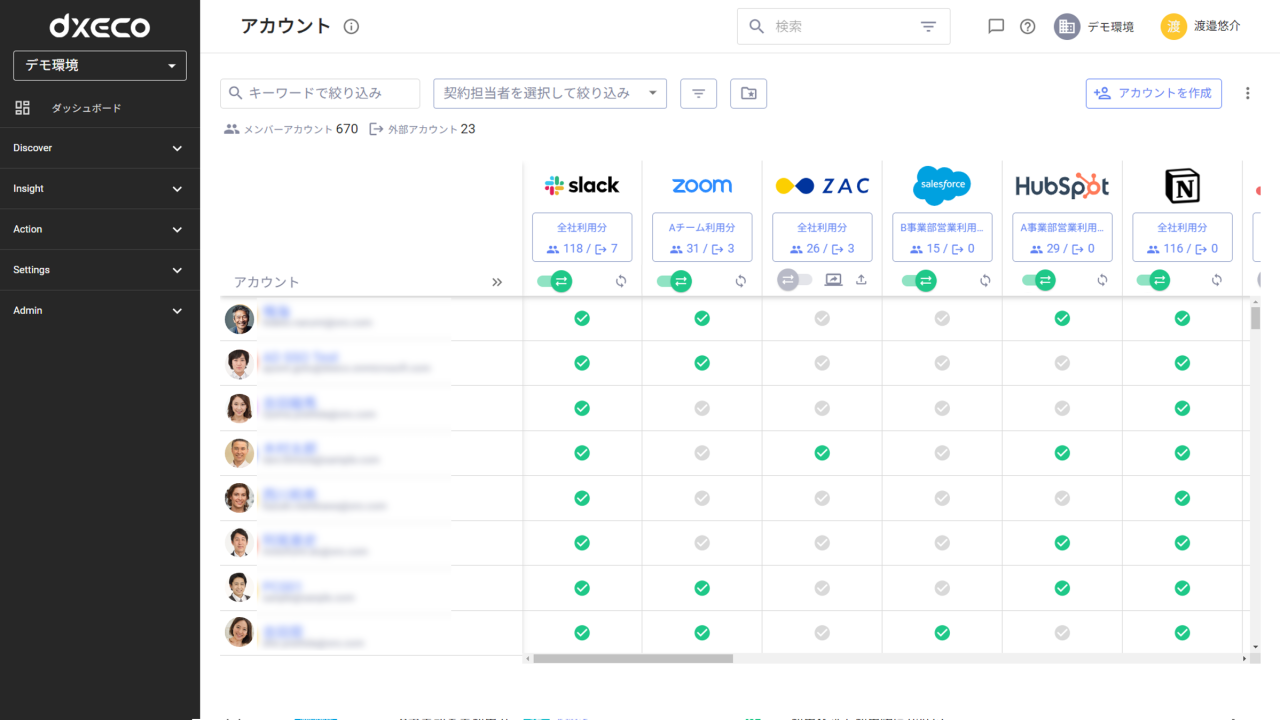Enable the ZAC sync switch
This screenshot has height=720, width=1280.
pyautogui.click(x=794, y=281)
